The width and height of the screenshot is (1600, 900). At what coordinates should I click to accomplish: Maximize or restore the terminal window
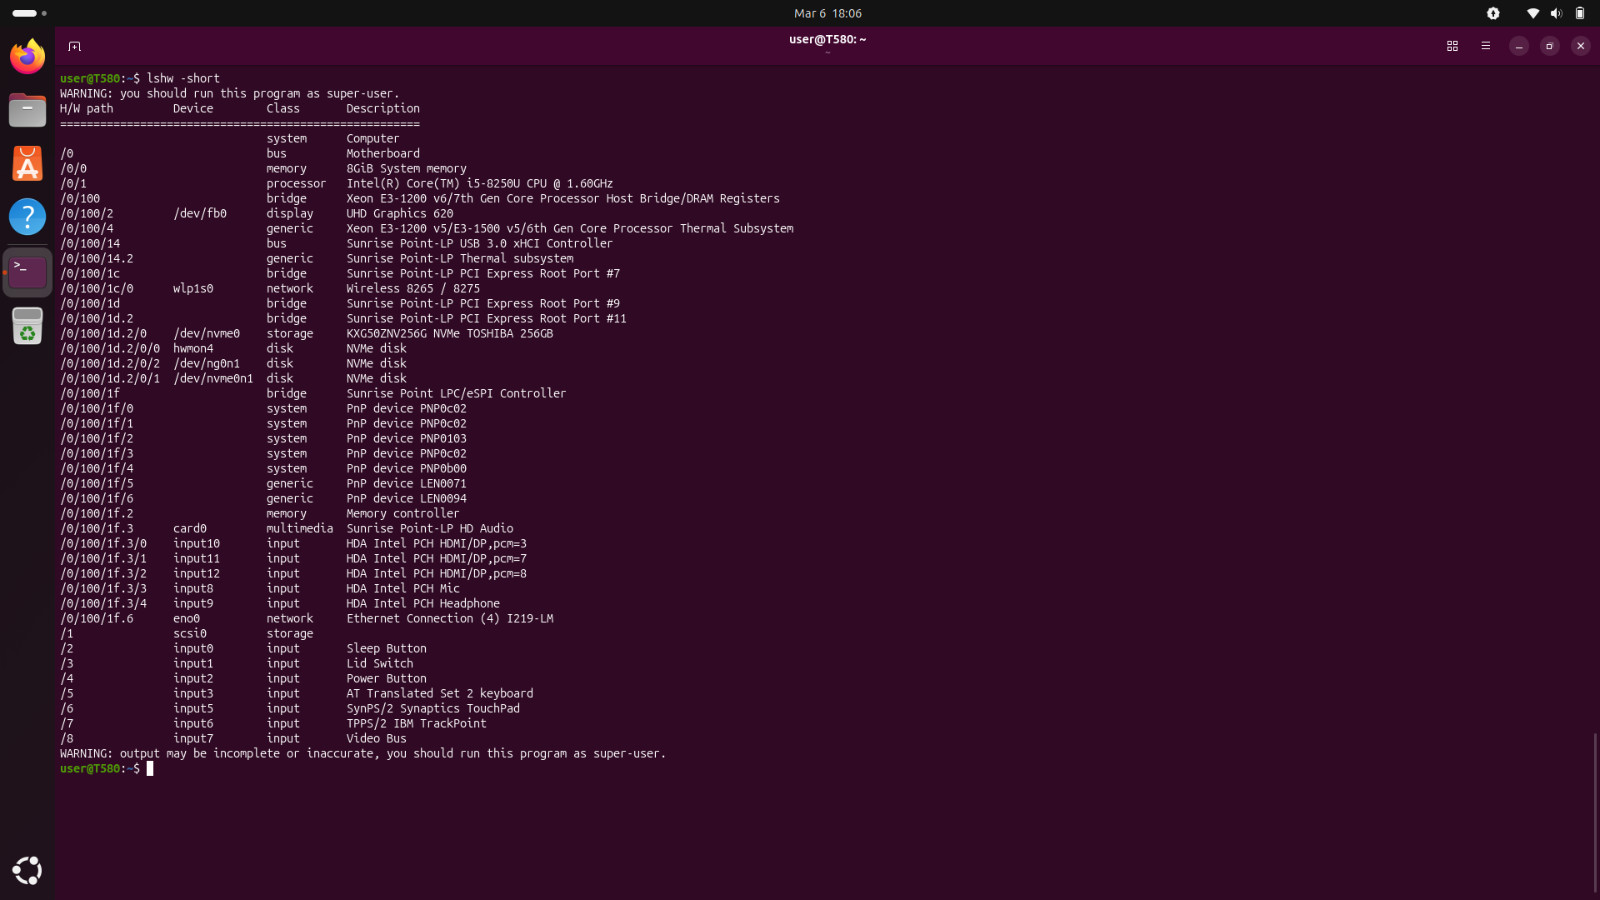tap(1550, 46)
